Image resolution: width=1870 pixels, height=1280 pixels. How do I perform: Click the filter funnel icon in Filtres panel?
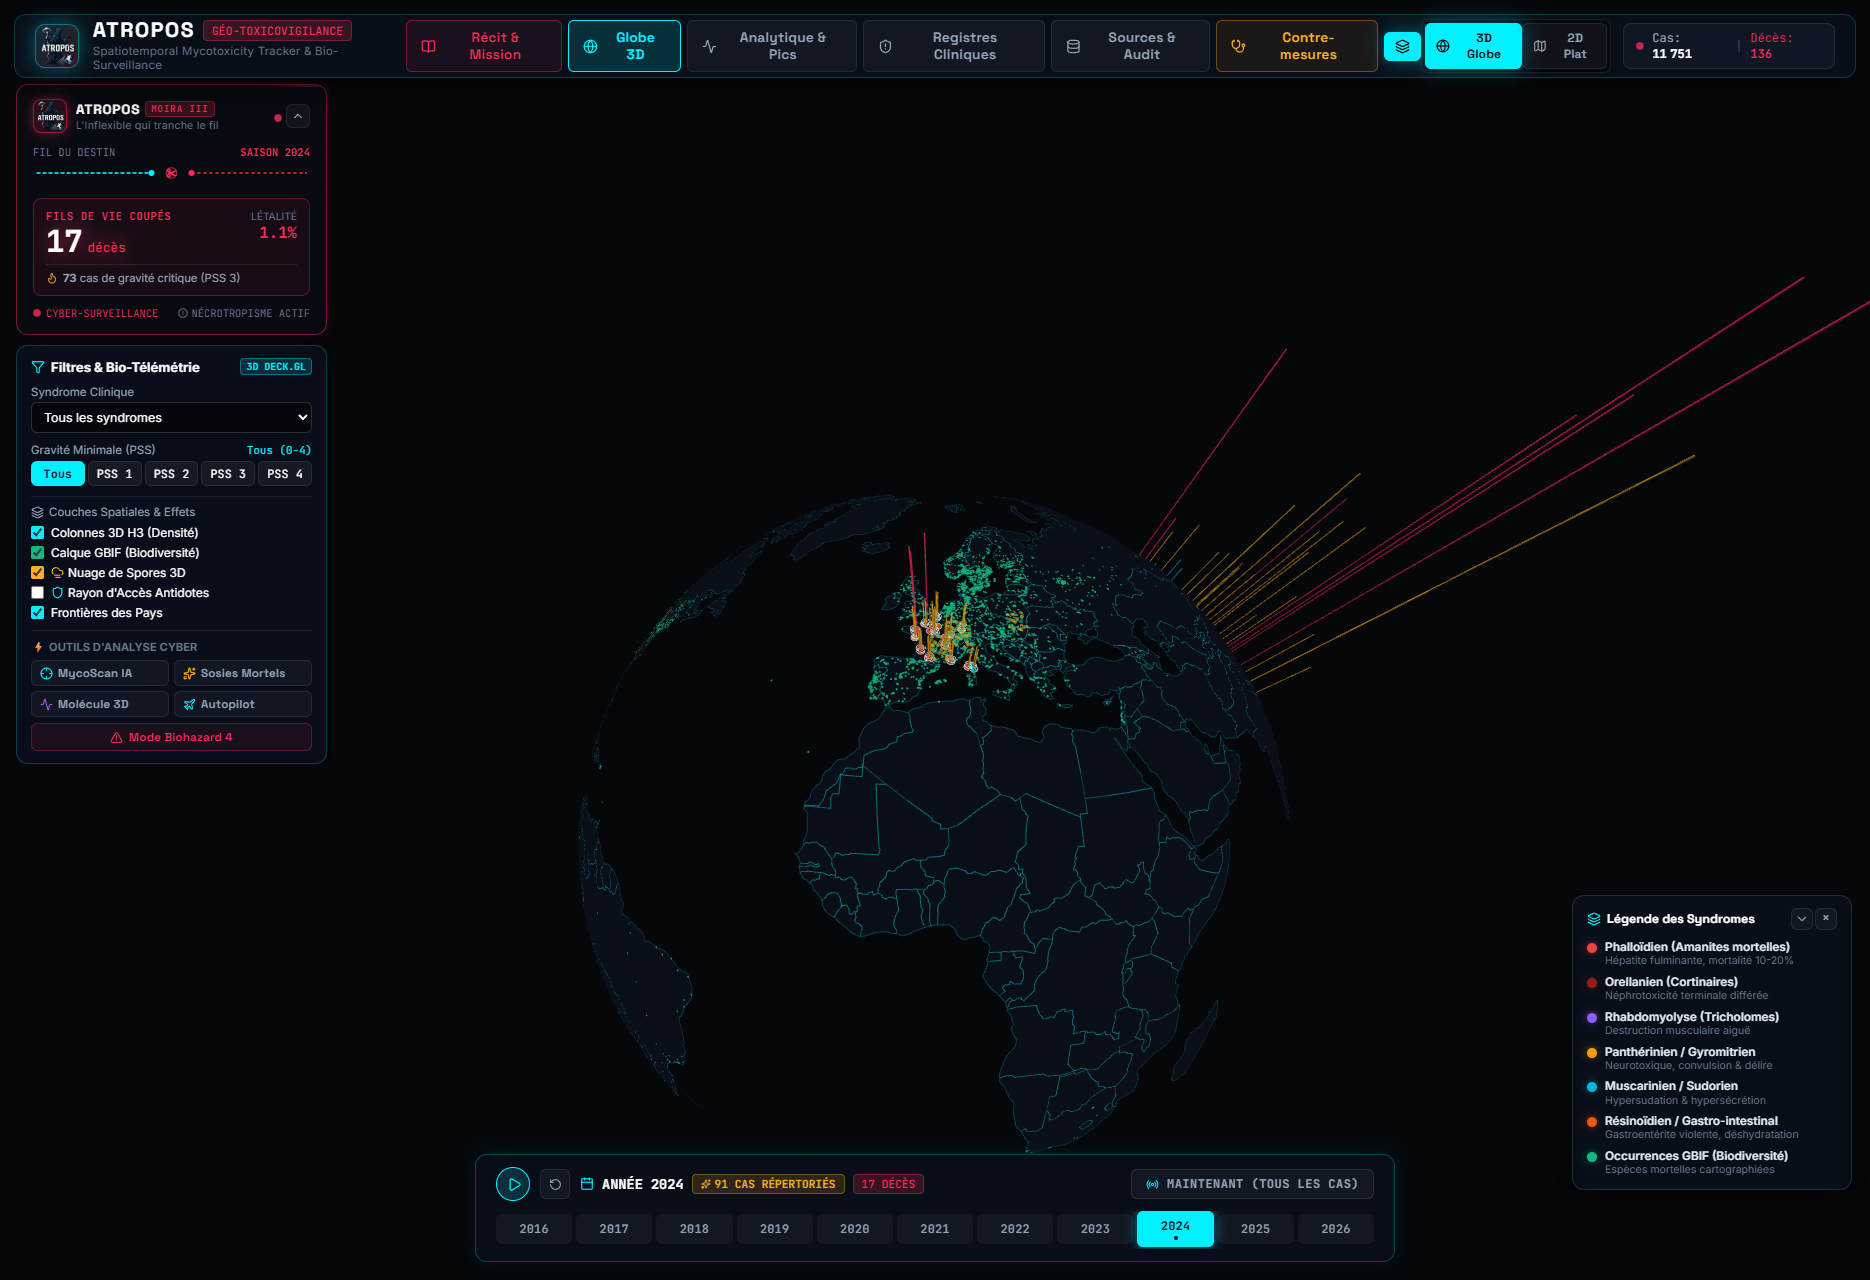(38, 367)
